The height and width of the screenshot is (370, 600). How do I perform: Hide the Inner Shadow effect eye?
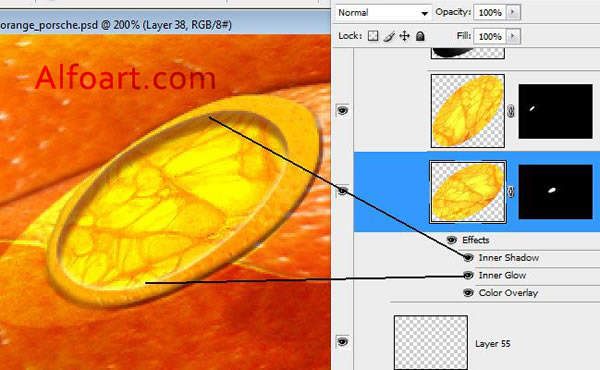468,258
